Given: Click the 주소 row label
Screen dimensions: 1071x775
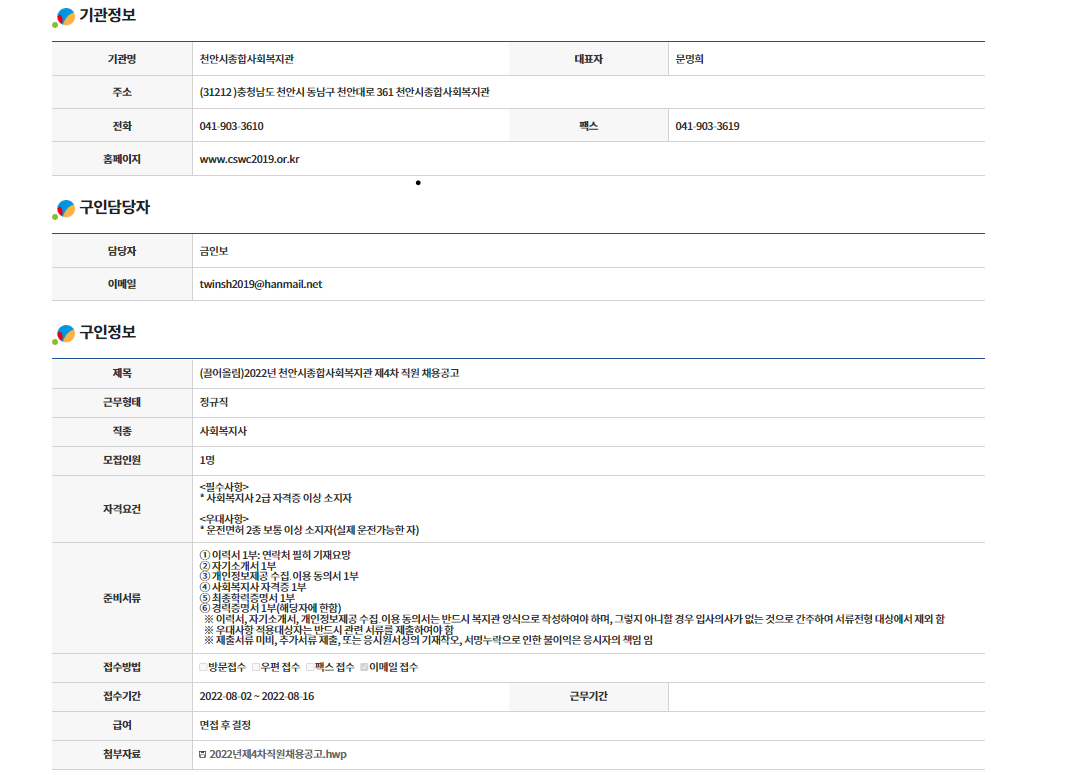Looking at the screenshot, I should point(122,92).
